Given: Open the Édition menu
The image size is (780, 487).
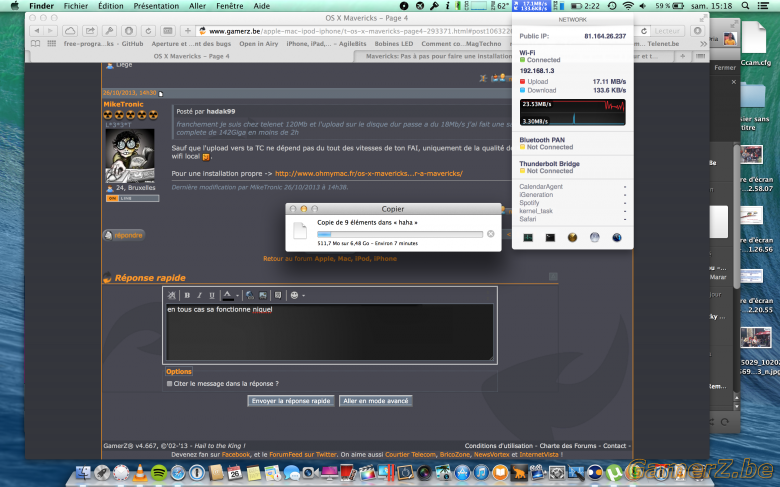Looking at the screenshot, I should [x=110, y=6].
